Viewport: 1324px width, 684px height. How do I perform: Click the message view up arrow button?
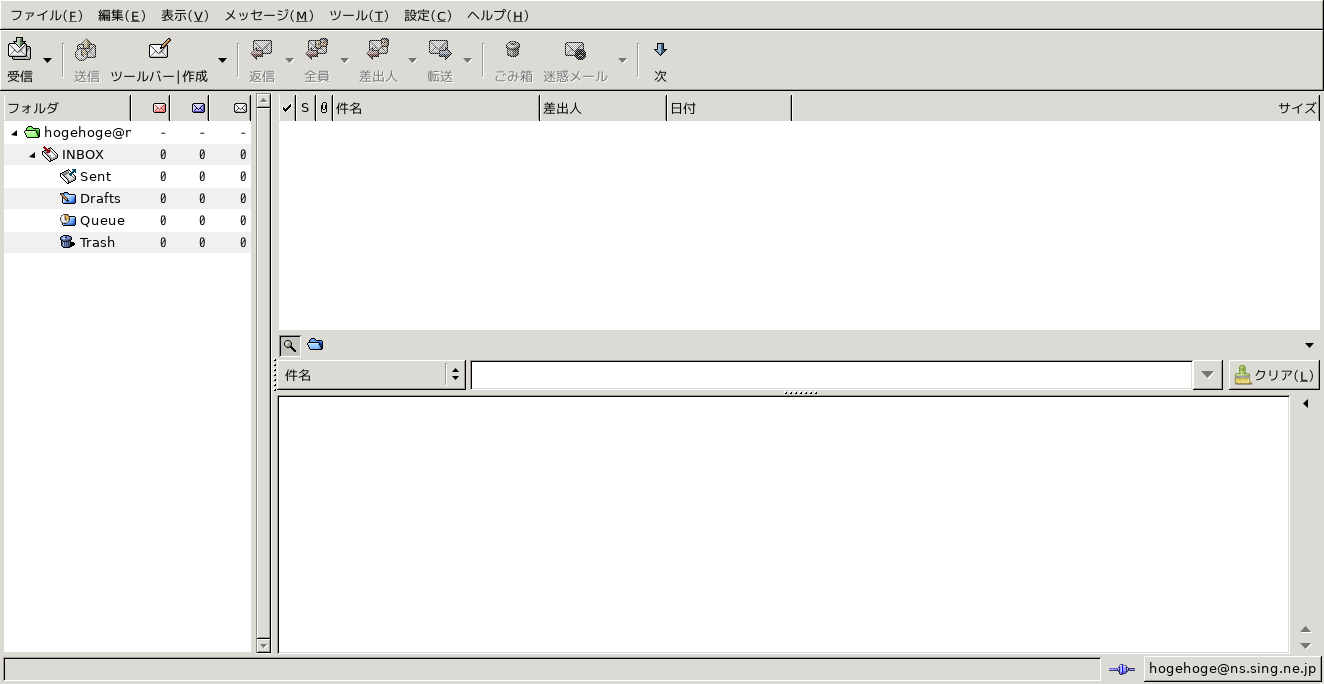[x=1305, y=630]
